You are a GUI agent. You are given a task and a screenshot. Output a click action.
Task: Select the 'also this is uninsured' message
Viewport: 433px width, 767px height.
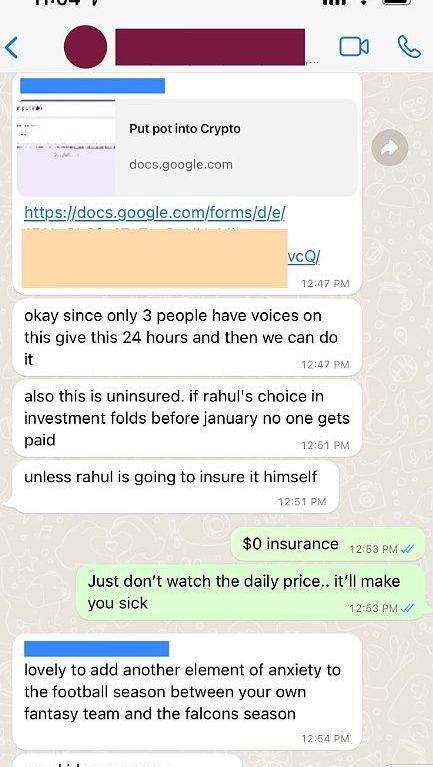(x=187, y=419)
